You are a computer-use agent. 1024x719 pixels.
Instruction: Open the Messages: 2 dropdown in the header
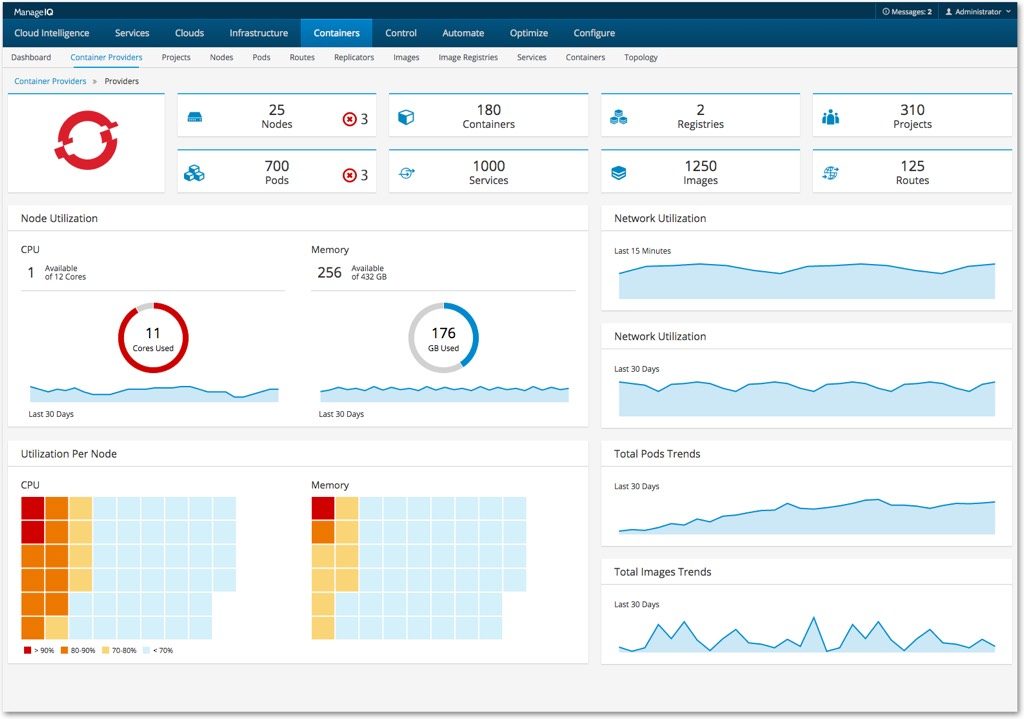coord(903,11)
